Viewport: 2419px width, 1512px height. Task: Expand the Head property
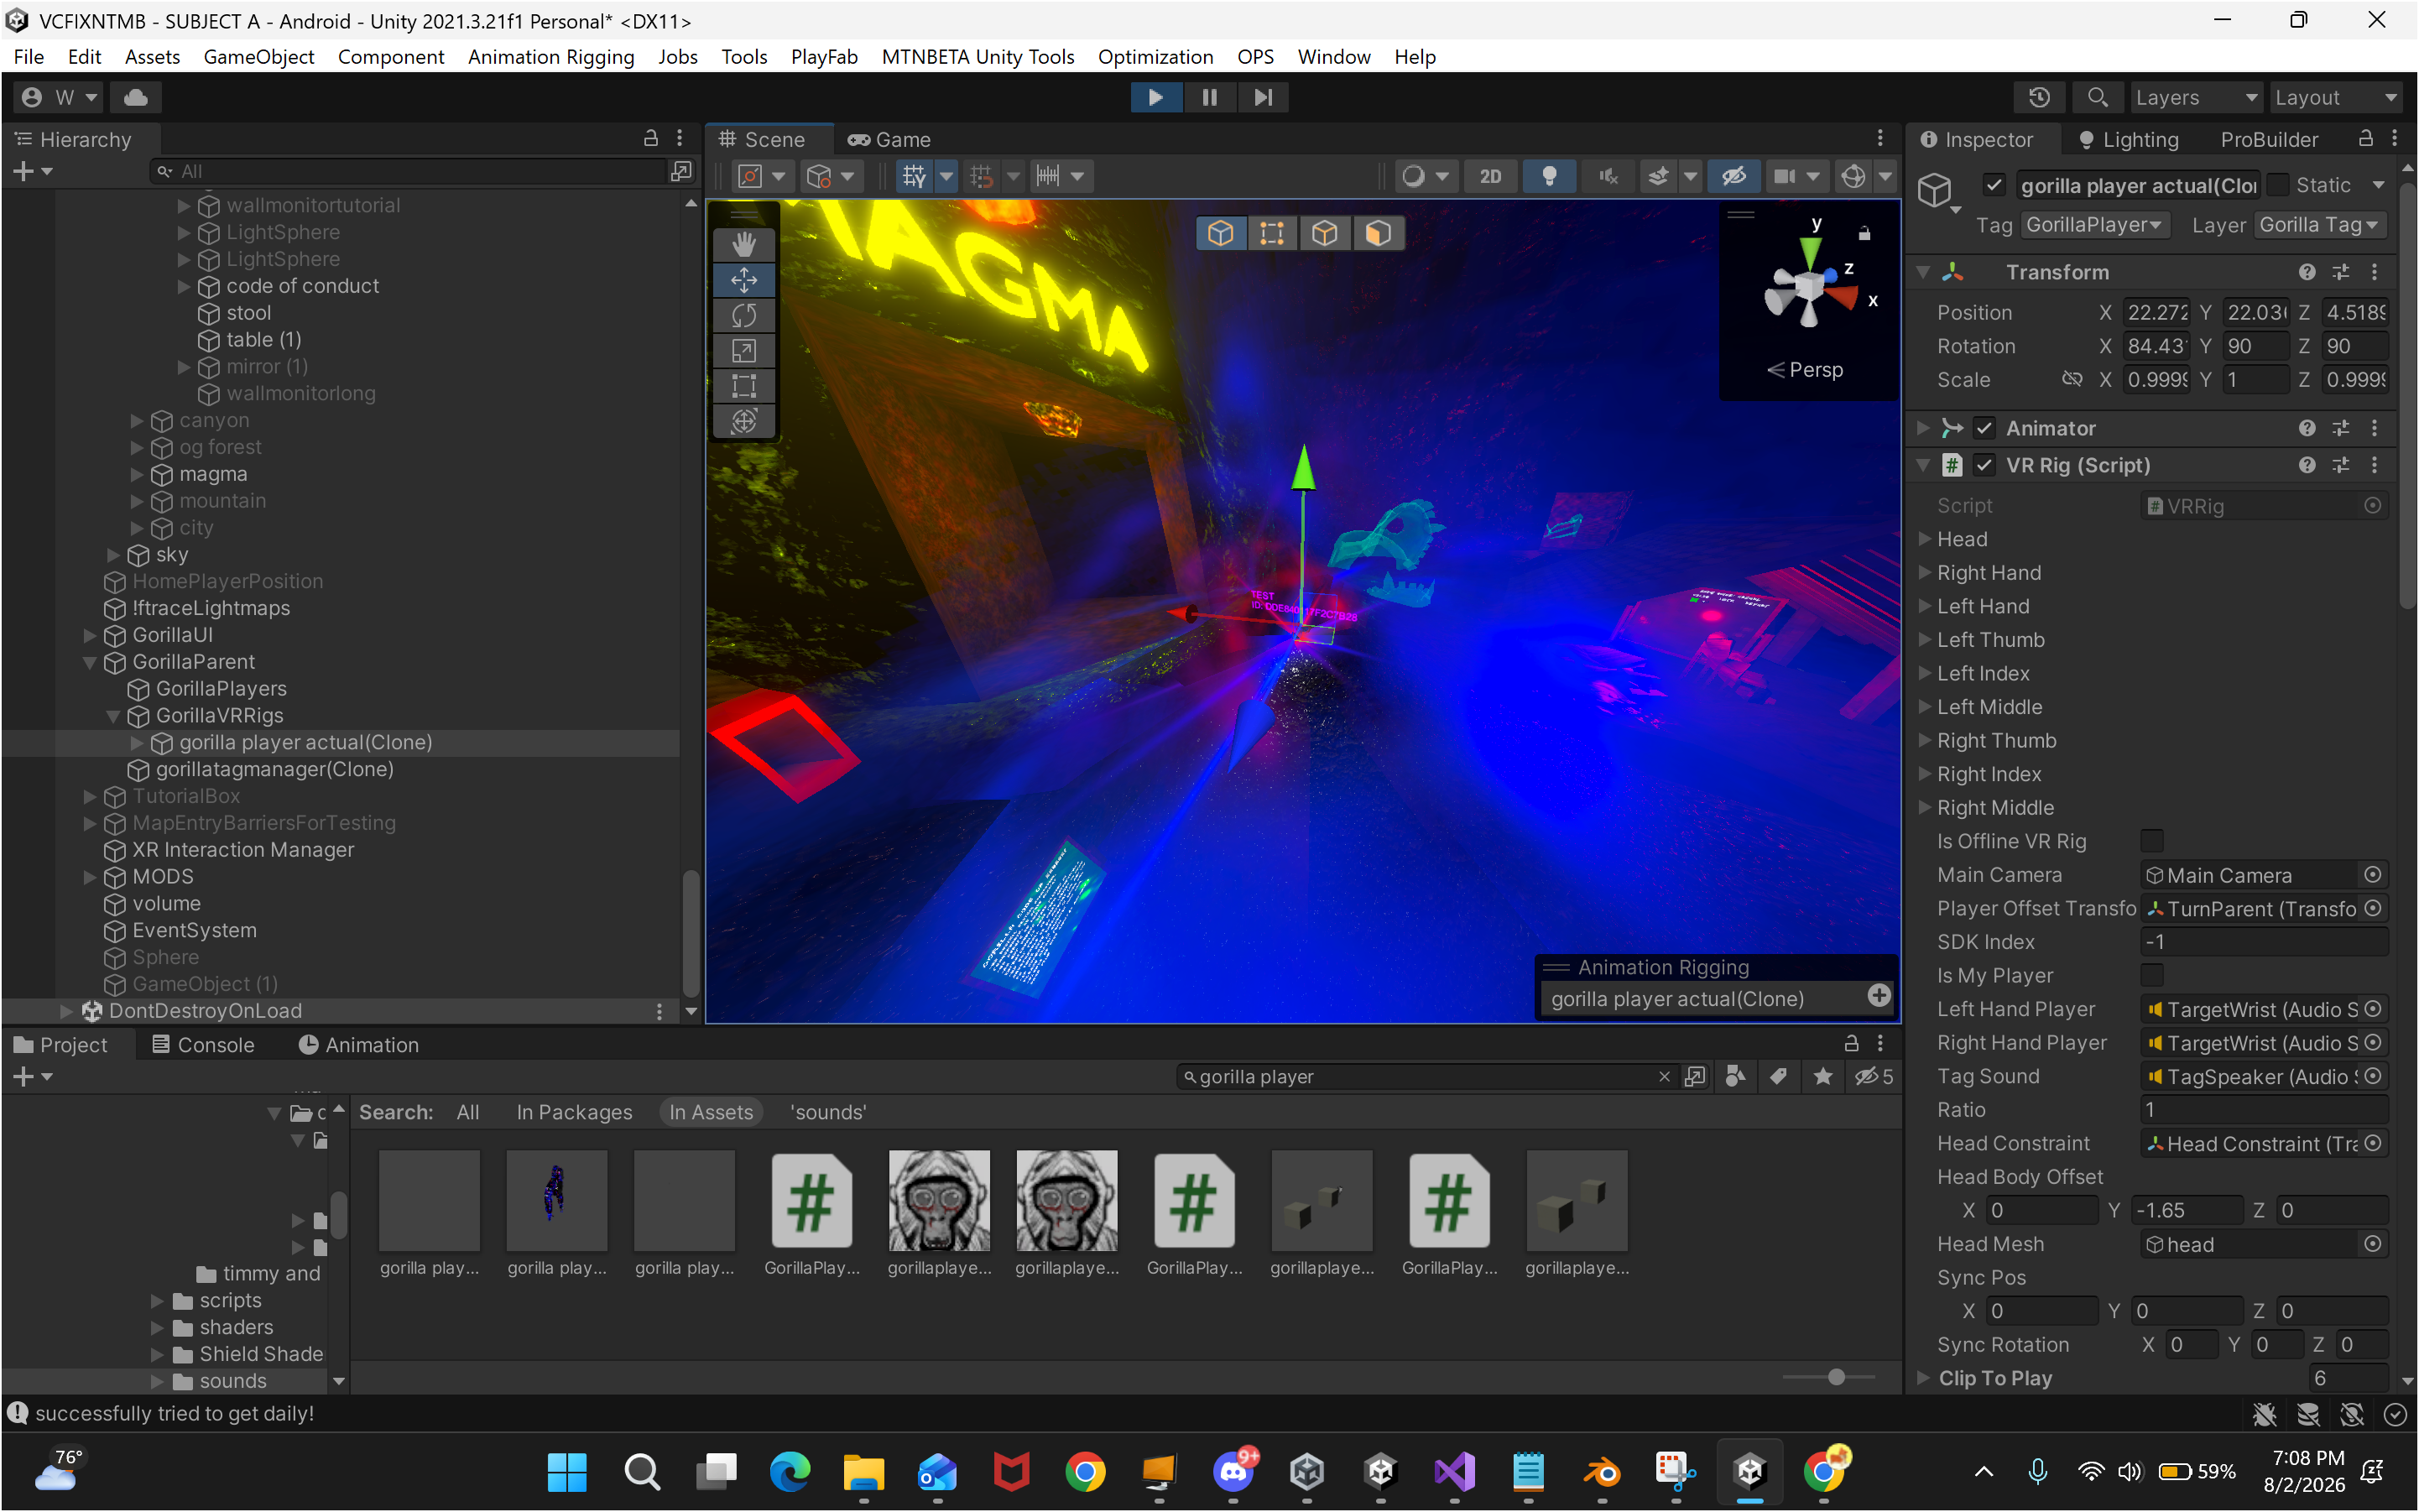(x=1923, y=539)
